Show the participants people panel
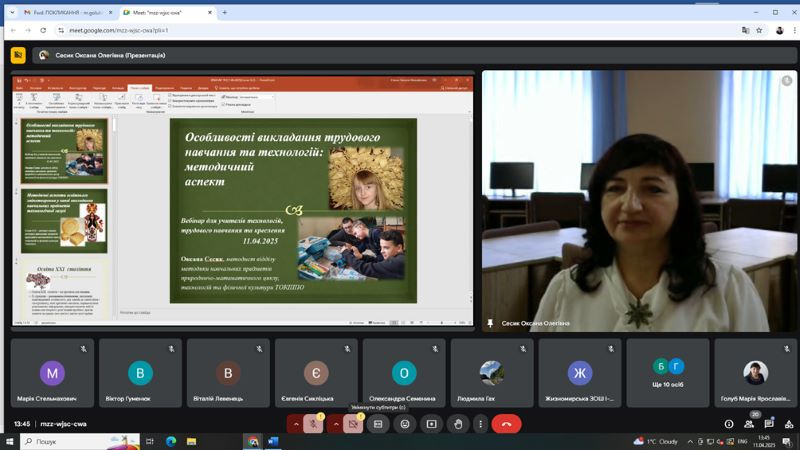 point(748,424)
